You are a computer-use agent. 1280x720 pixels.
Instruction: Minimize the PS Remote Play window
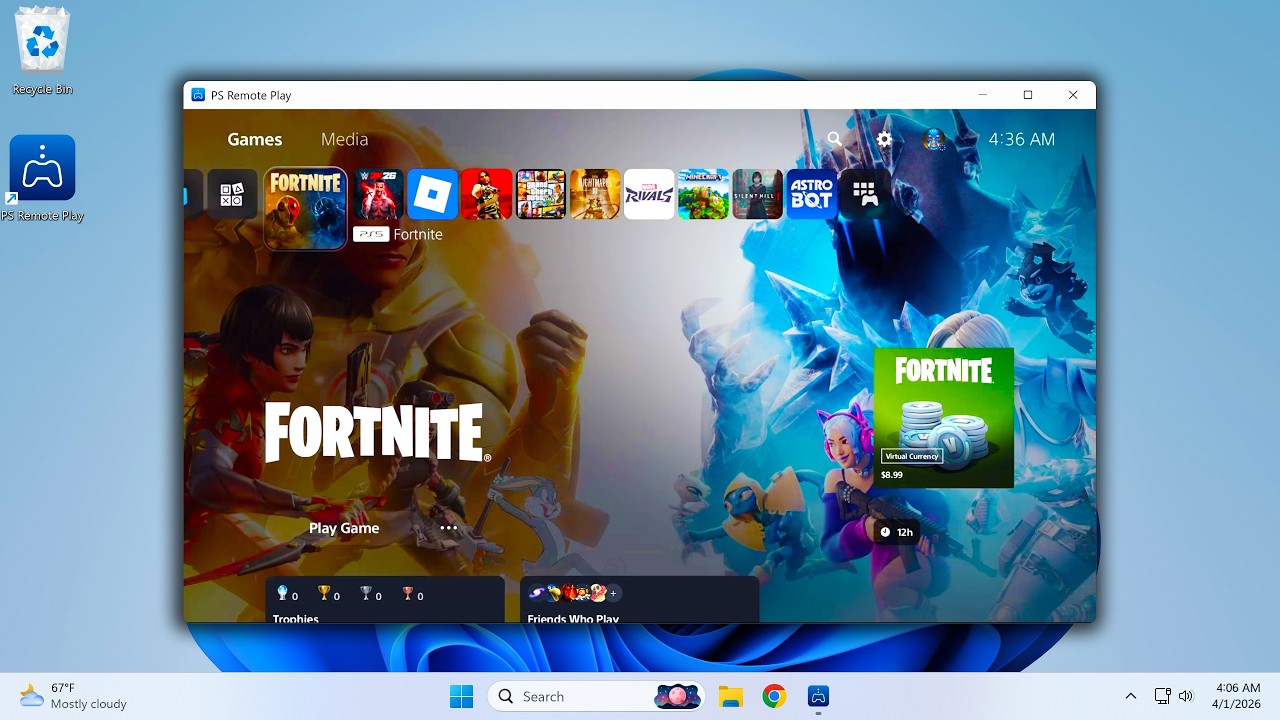tap(982, 95)
